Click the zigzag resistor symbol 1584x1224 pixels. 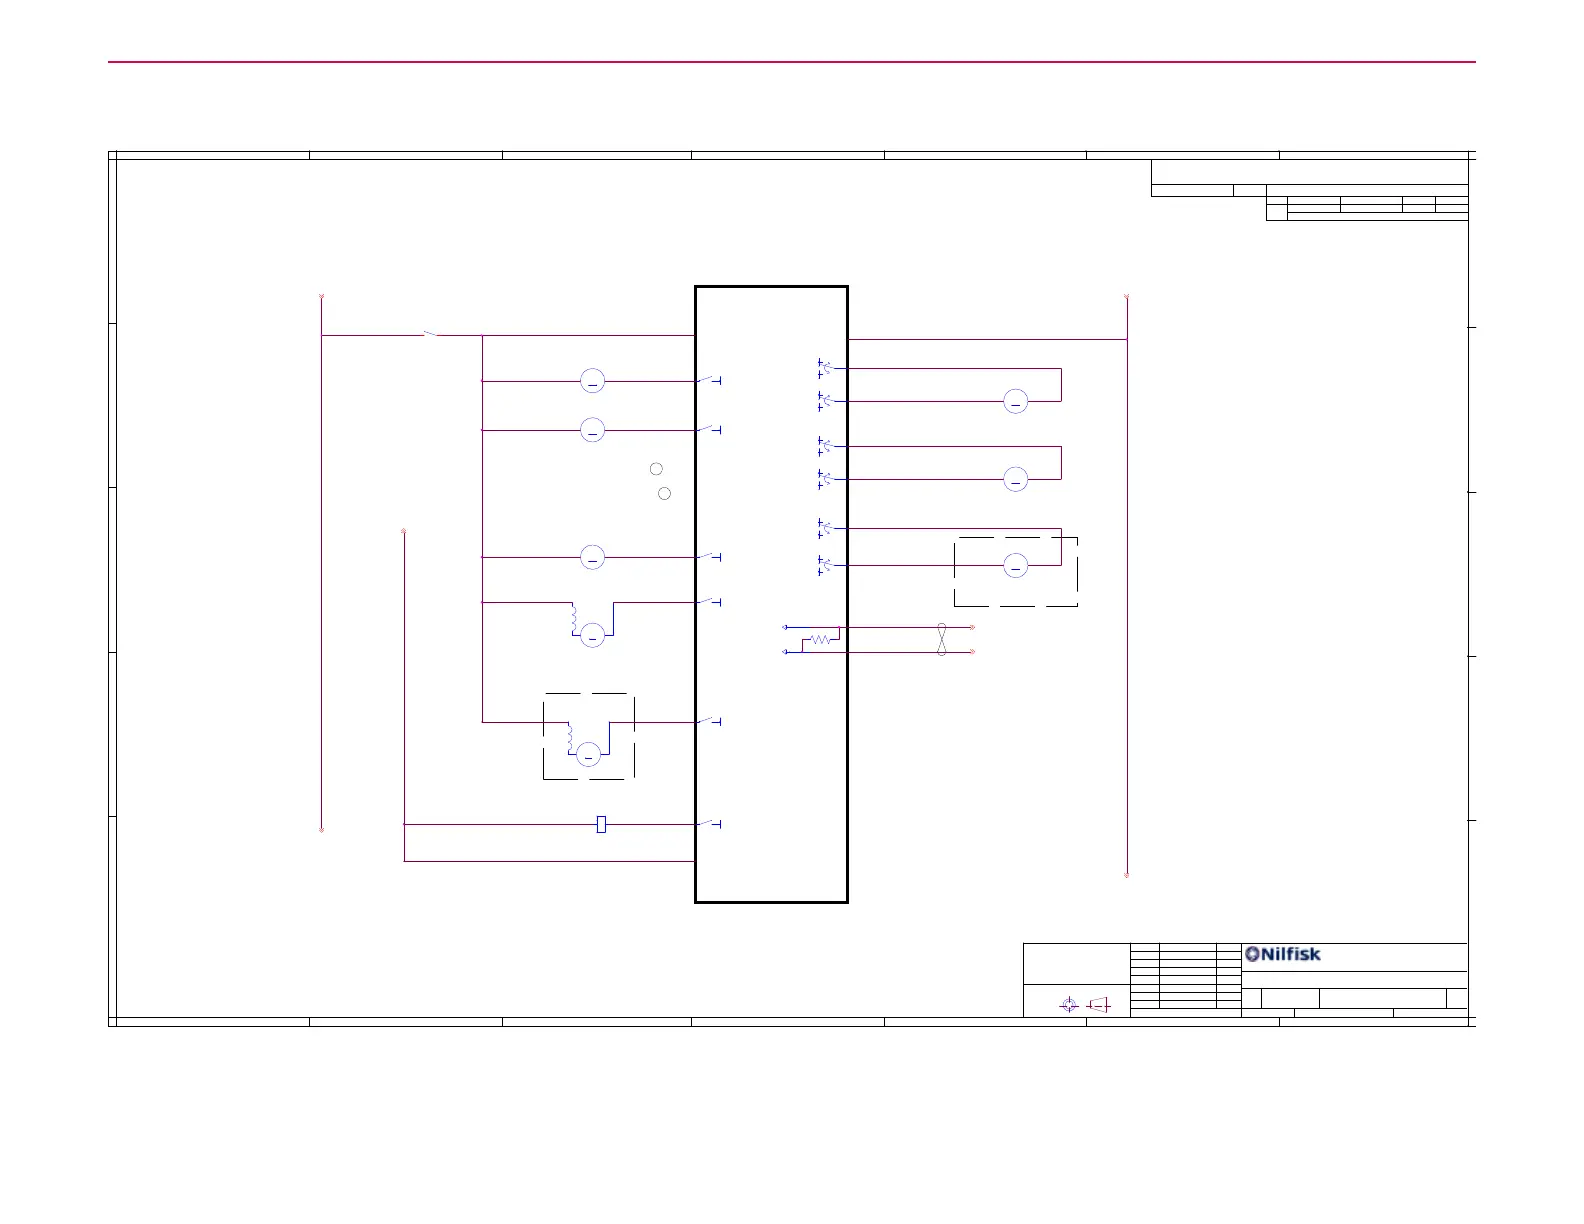820,638
